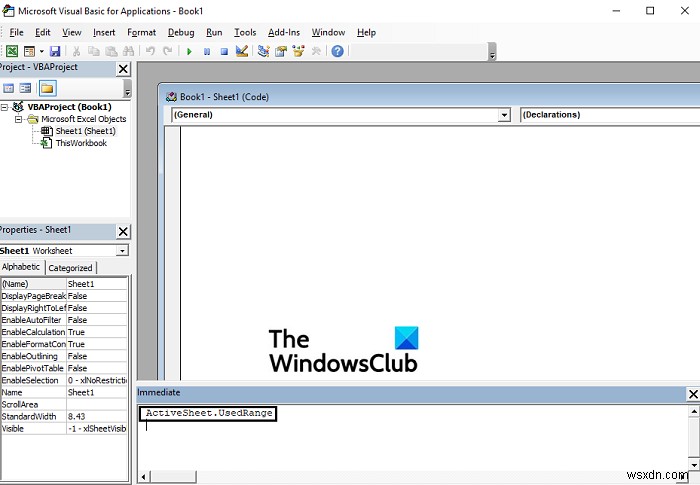Image resolution: width=700 pixels, height=485 pixels.
Task: Click the Reset stop icon
Action: click(x=224, y=51)
